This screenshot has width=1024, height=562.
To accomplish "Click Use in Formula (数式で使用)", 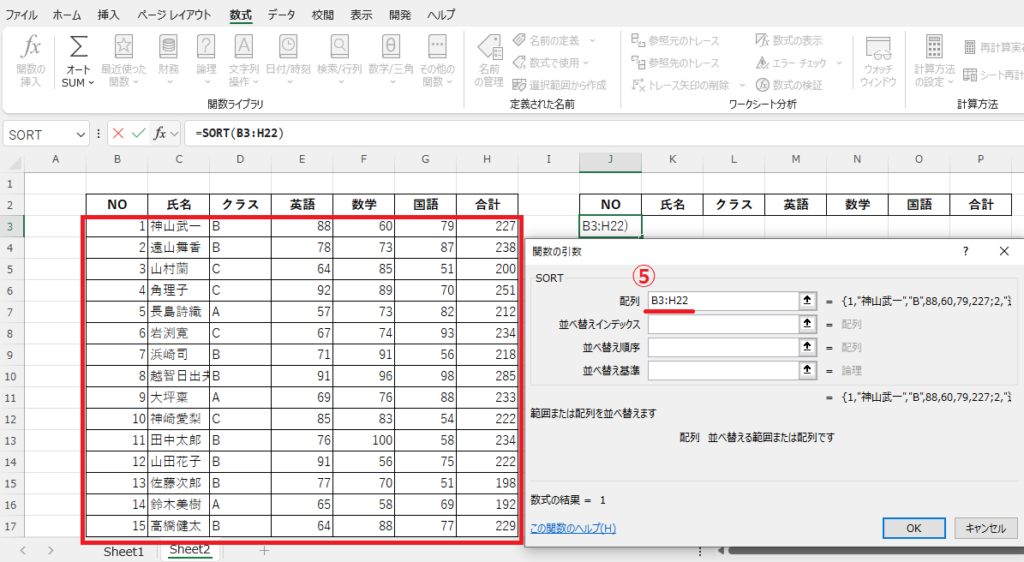I will (547, 63).
